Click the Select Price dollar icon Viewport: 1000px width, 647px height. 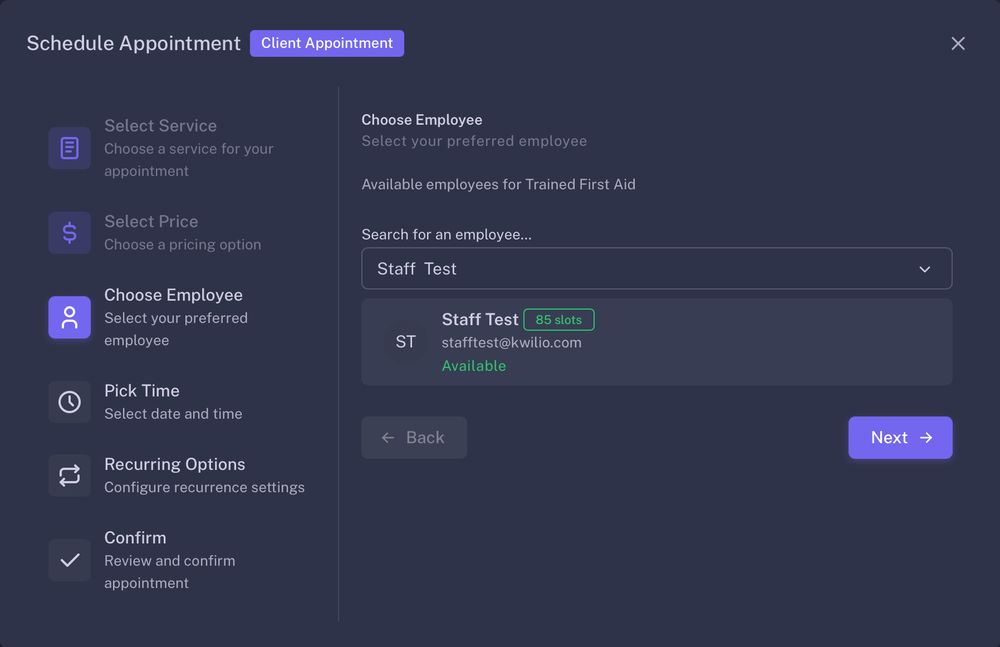point(69,233)
